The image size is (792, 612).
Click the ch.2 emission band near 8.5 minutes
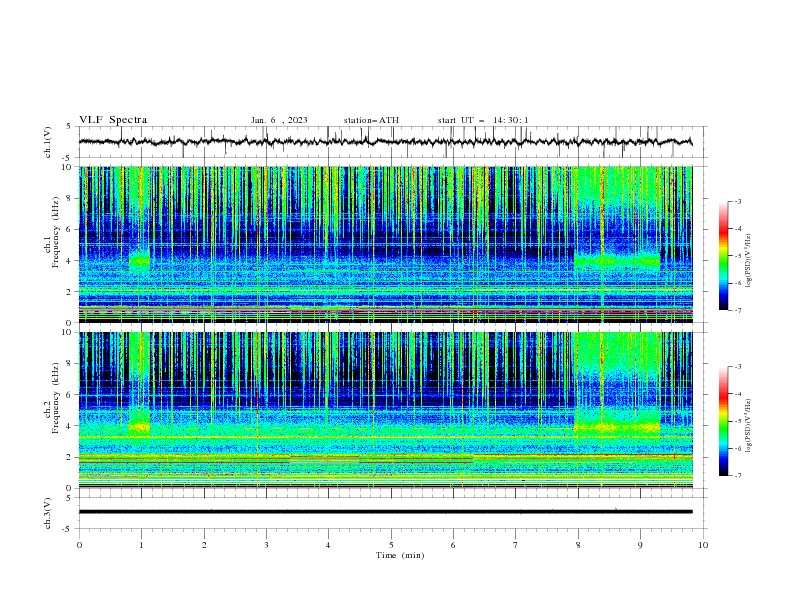tap(617, 427)
